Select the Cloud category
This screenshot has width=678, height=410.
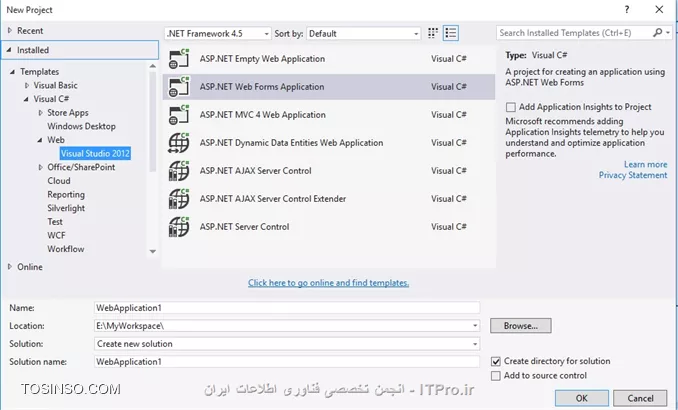pos(59,181)
